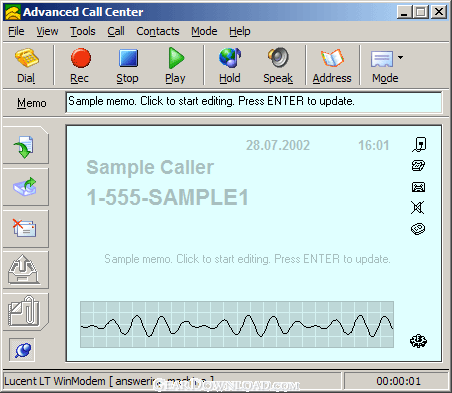Viewport: 452px width, 393px height.
Task: Click into the Memo text field
Action: 254,102
